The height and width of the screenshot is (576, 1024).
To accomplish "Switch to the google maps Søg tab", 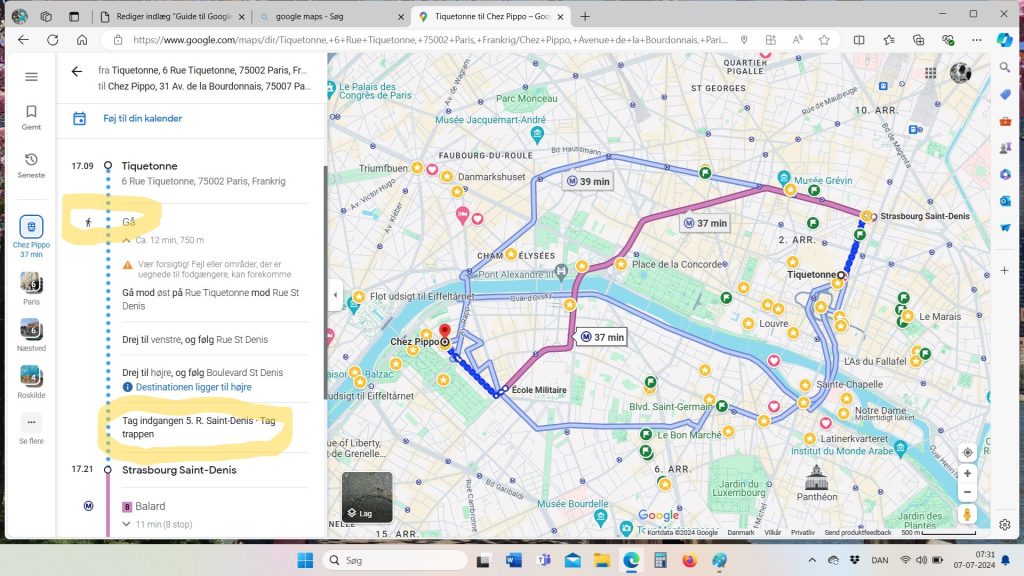I will pos(330,17).
